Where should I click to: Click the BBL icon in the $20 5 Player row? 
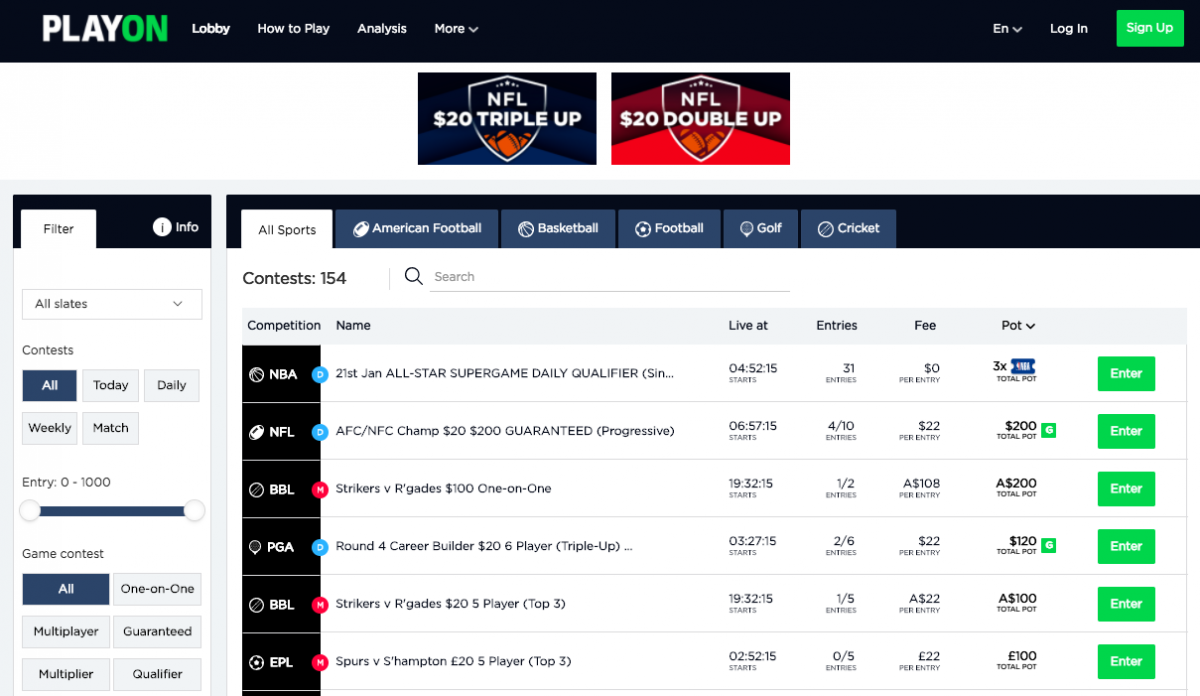(257, 605)
